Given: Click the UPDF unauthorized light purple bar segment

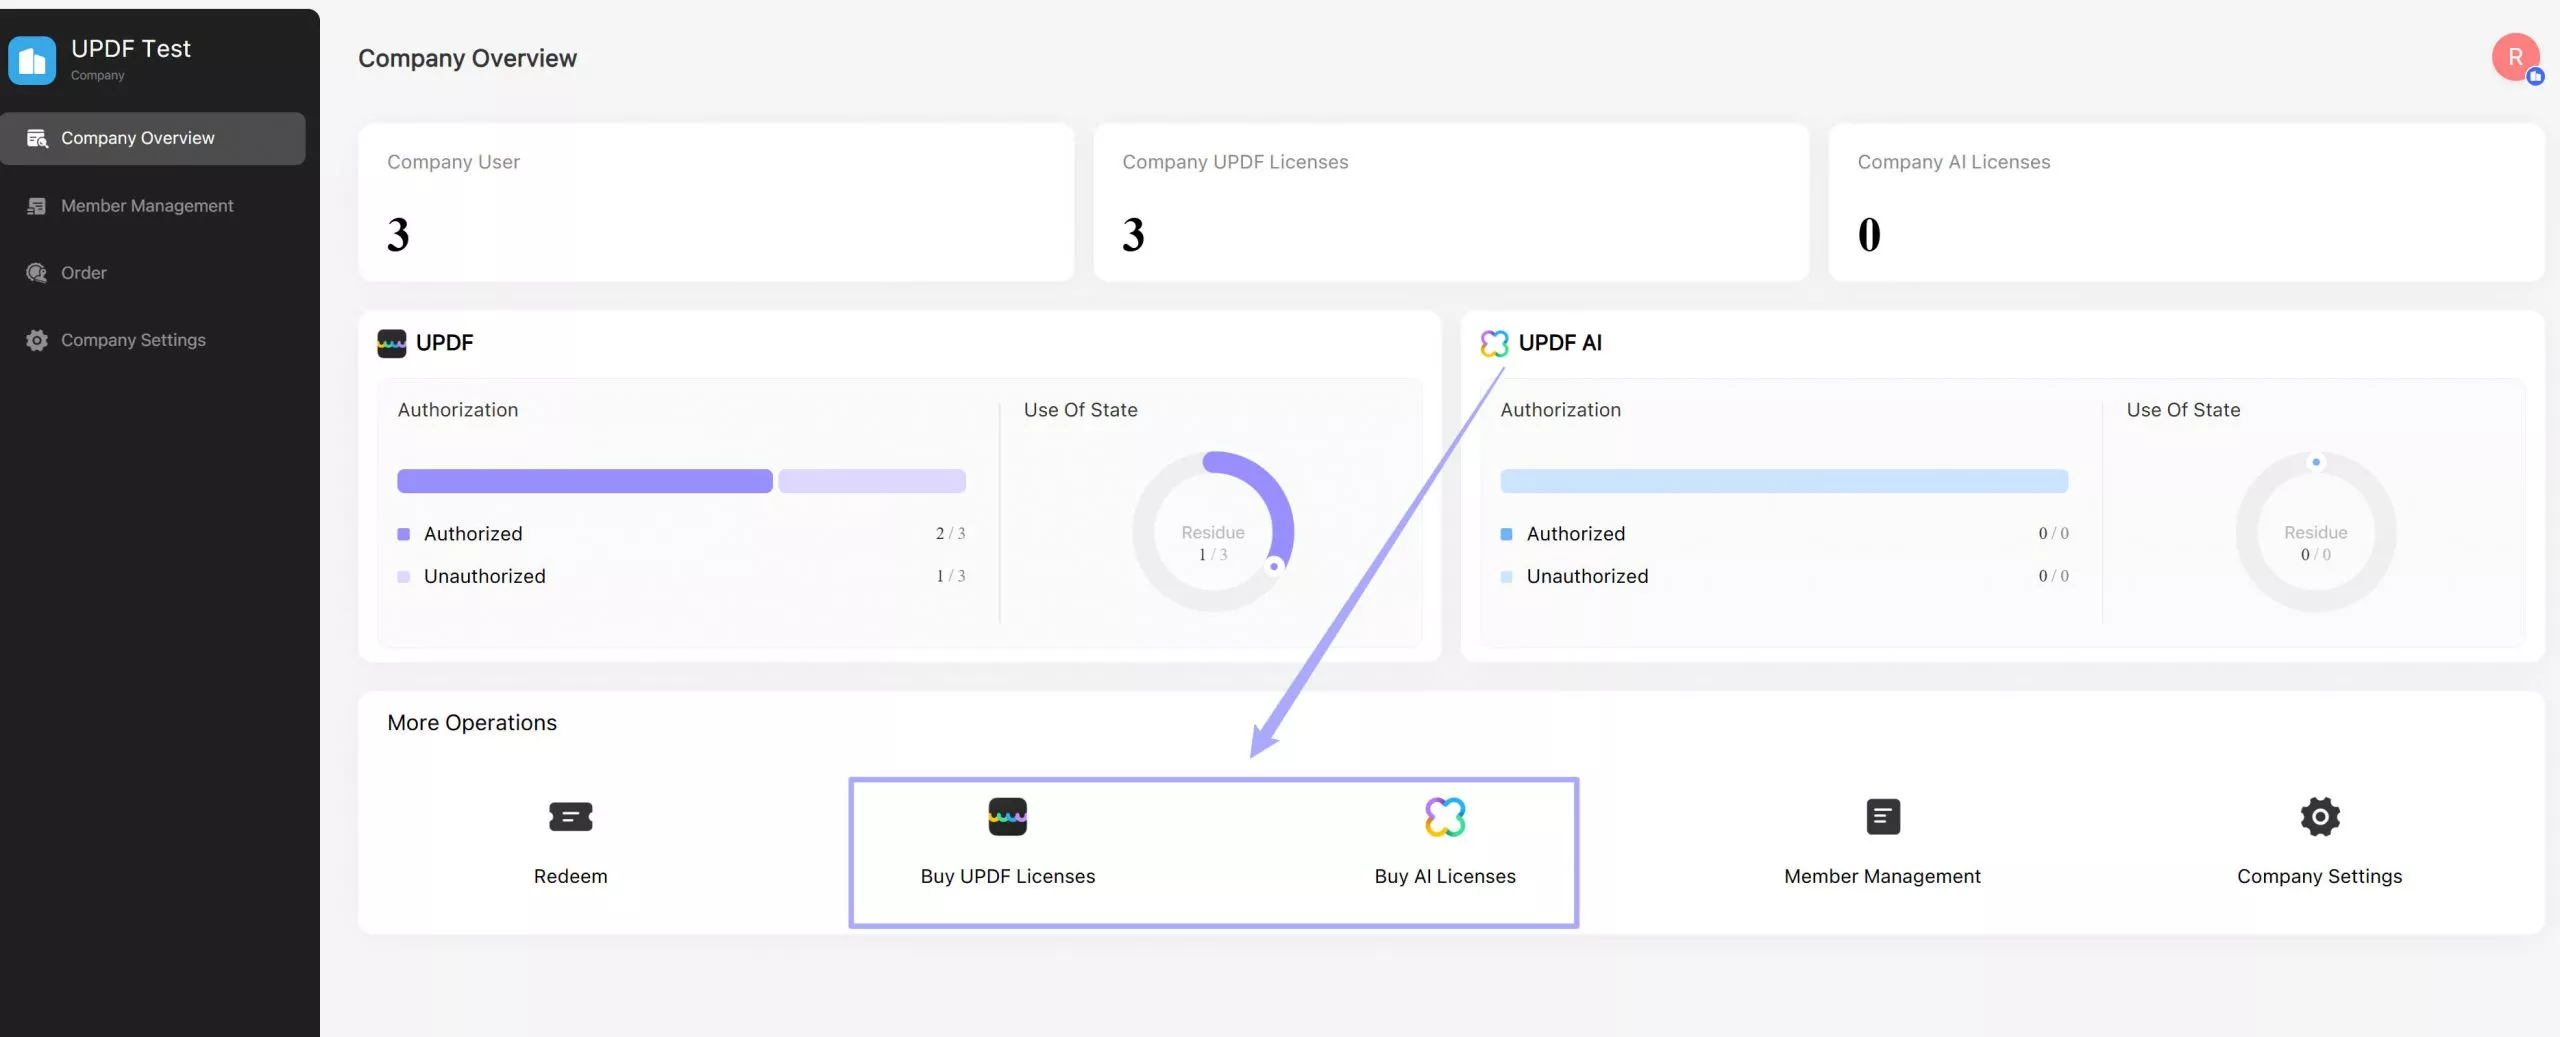Looking at the screenshot, I should tap(872, 481).
